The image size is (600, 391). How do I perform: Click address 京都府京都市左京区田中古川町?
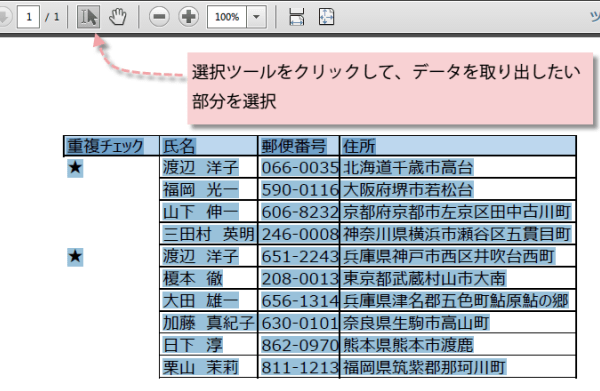coord(457,212)
